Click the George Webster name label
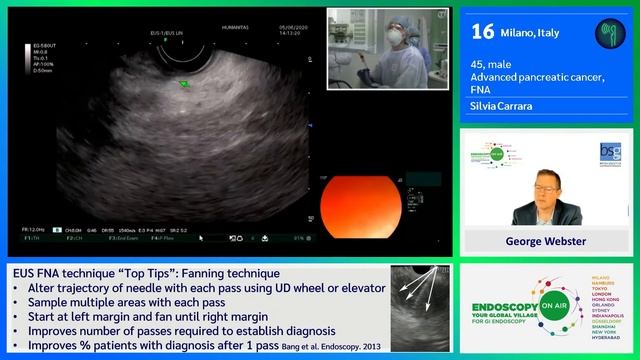This screenshot has height=360, width=640. [546, 241]
